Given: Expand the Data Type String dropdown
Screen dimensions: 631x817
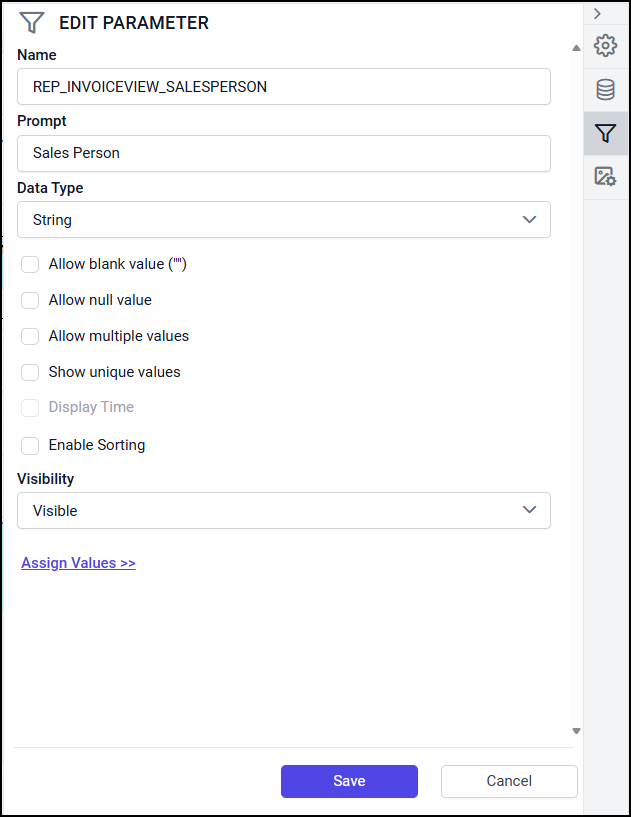Looking at the screenshot, I should pos(284,220).
